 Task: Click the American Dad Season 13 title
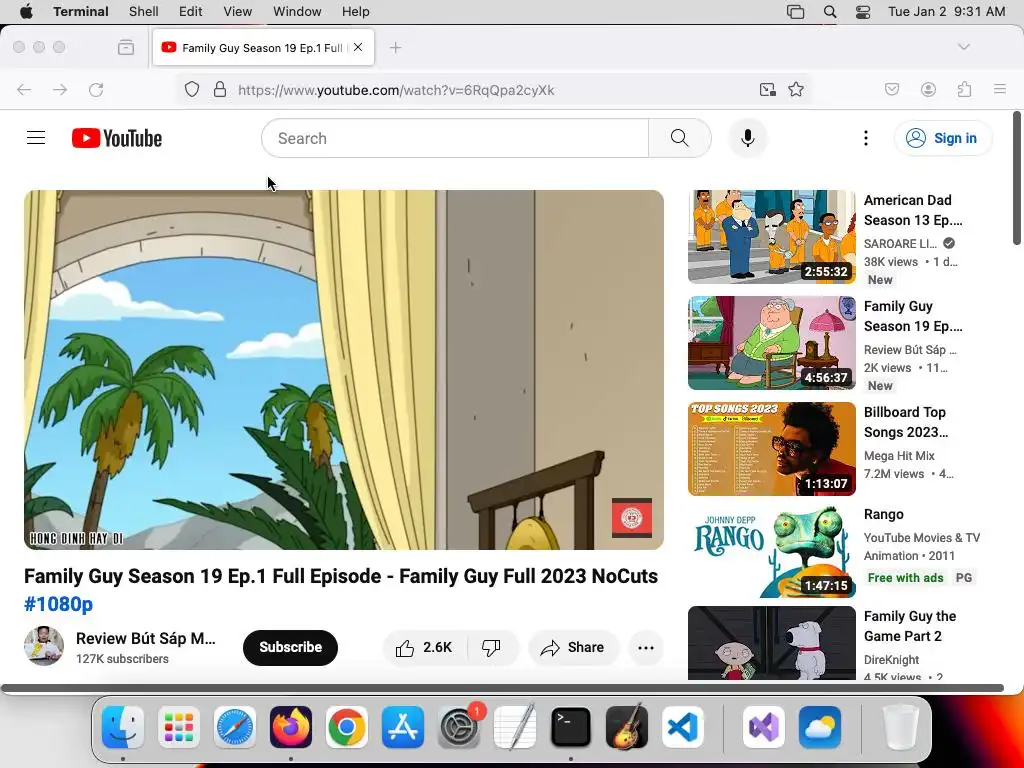click(x=913, y=210)
